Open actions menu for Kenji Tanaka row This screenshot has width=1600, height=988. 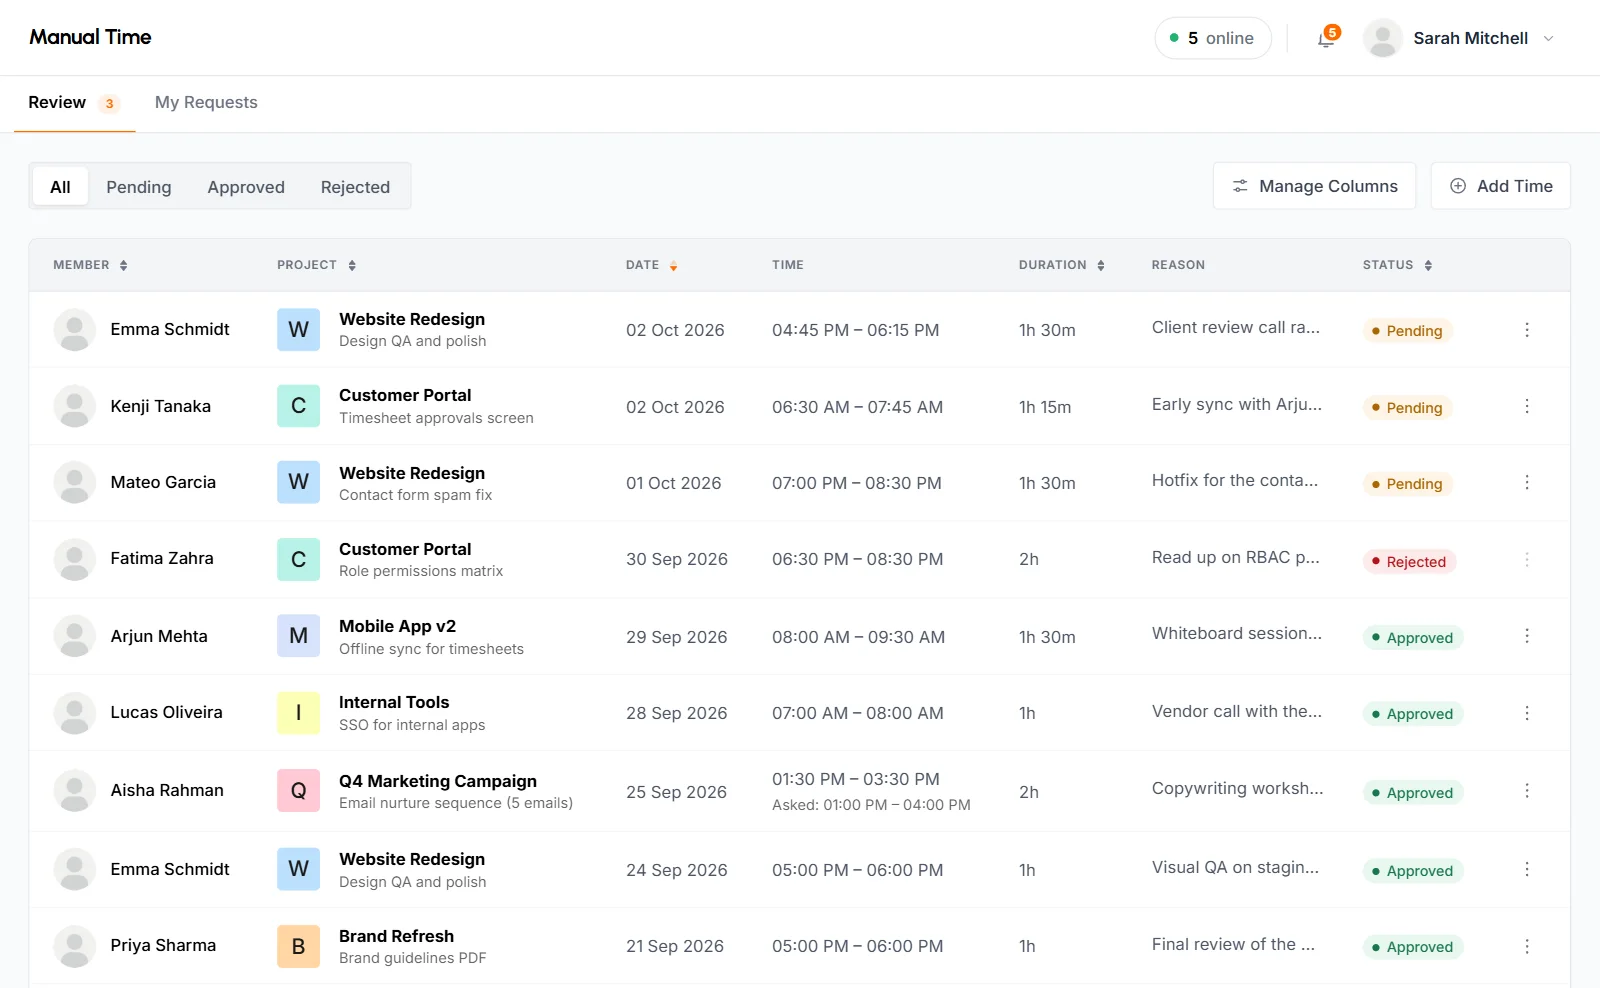(1527, 406)
